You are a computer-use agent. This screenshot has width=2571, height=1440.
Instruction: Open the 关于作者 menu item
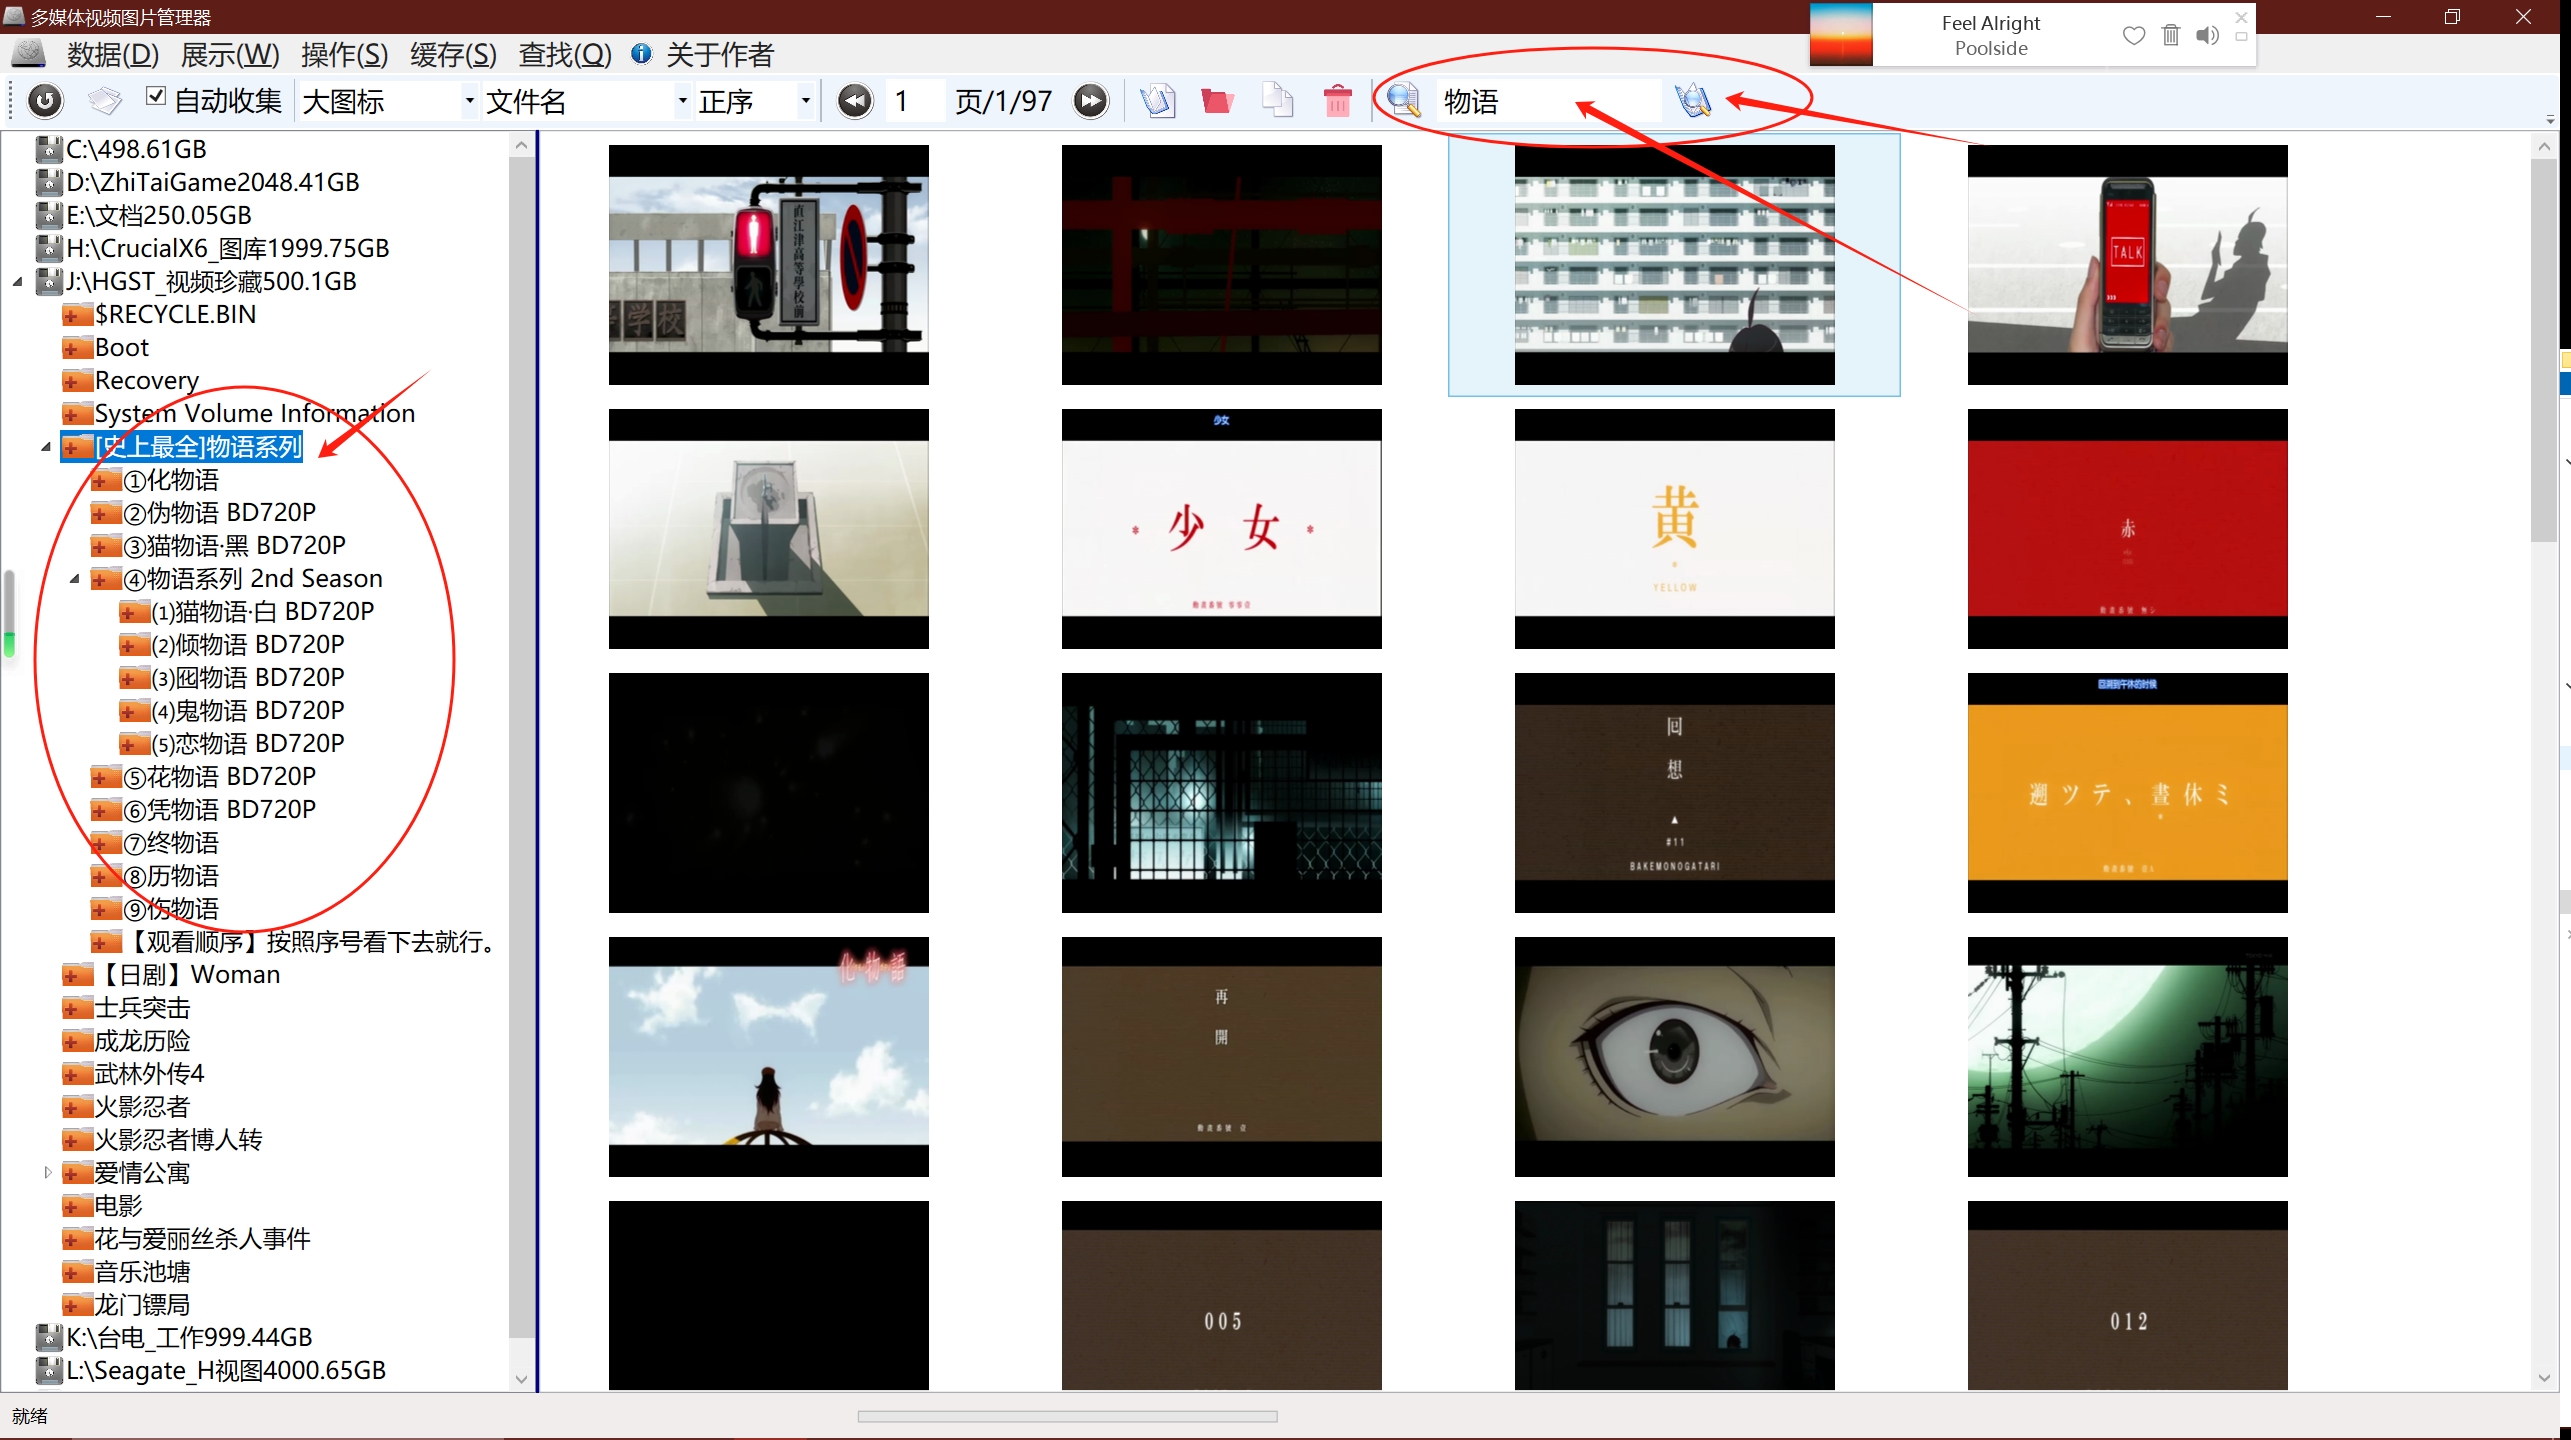tap(720, 54)
